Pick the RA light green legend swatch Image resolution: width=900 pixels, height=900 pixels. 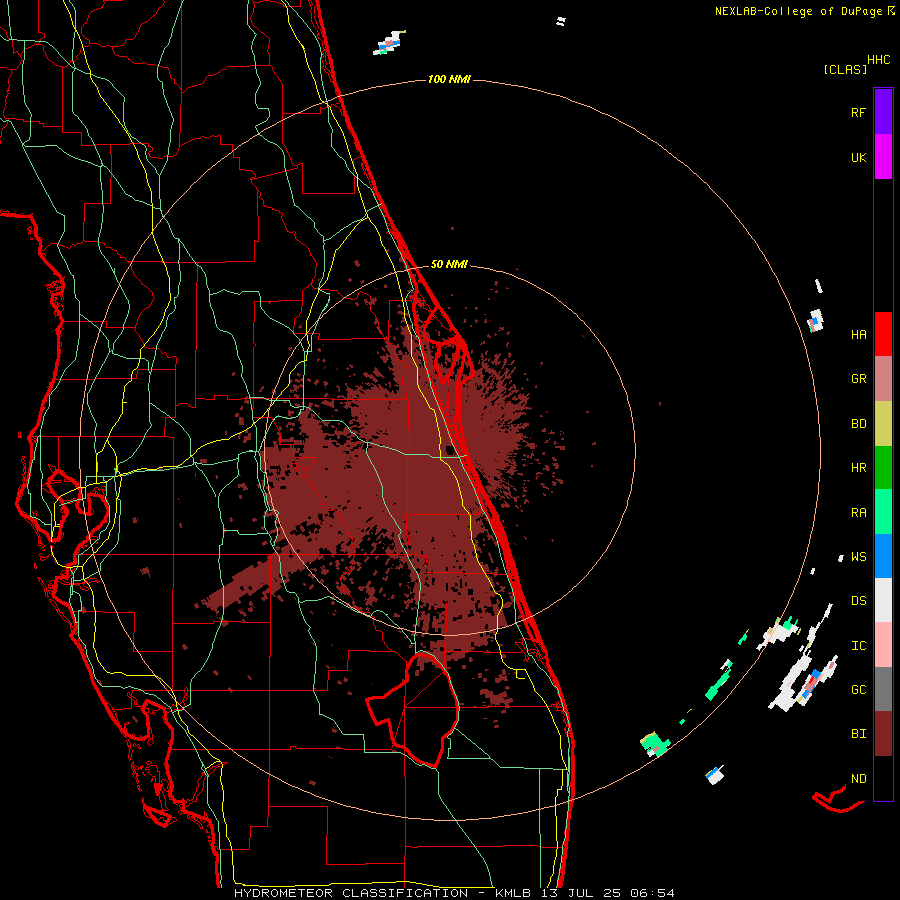(883, 512)
